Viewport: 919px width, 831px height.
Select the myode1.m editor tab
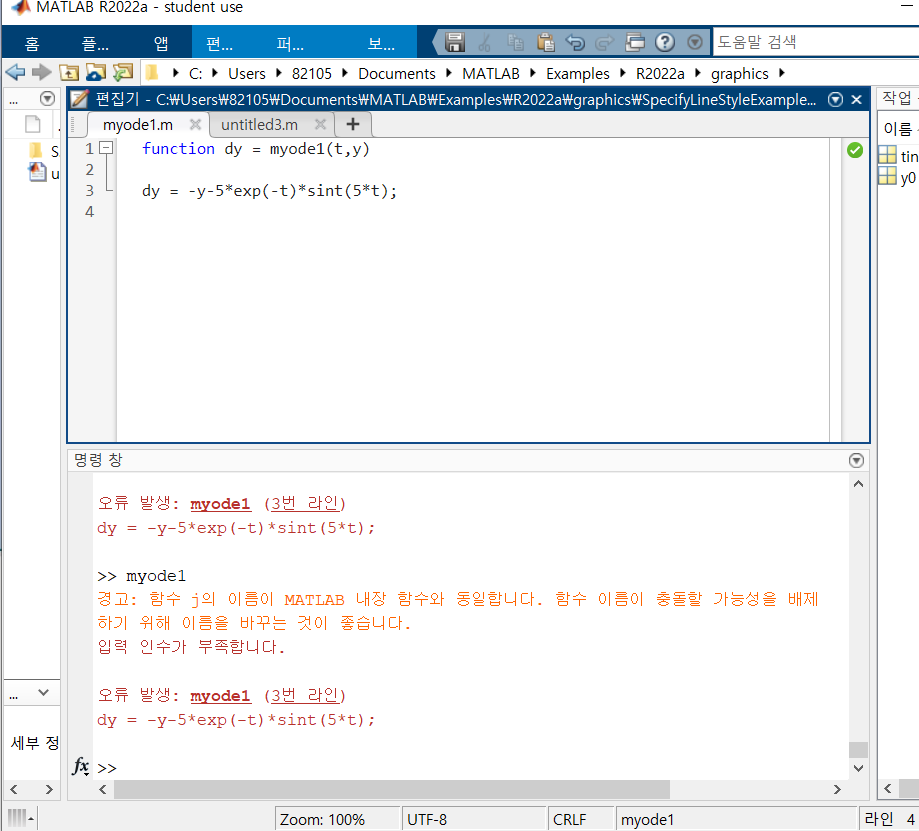138,125
